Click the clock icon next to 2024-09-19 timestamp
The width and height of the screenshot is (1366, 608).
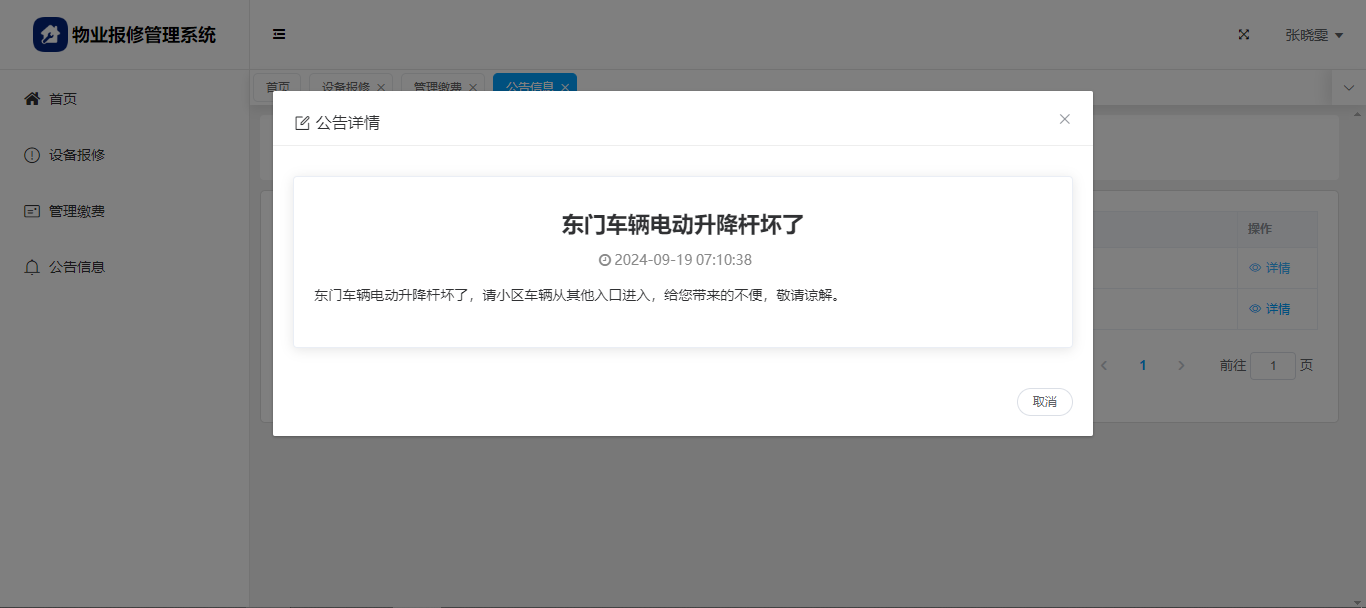[604, 260]
